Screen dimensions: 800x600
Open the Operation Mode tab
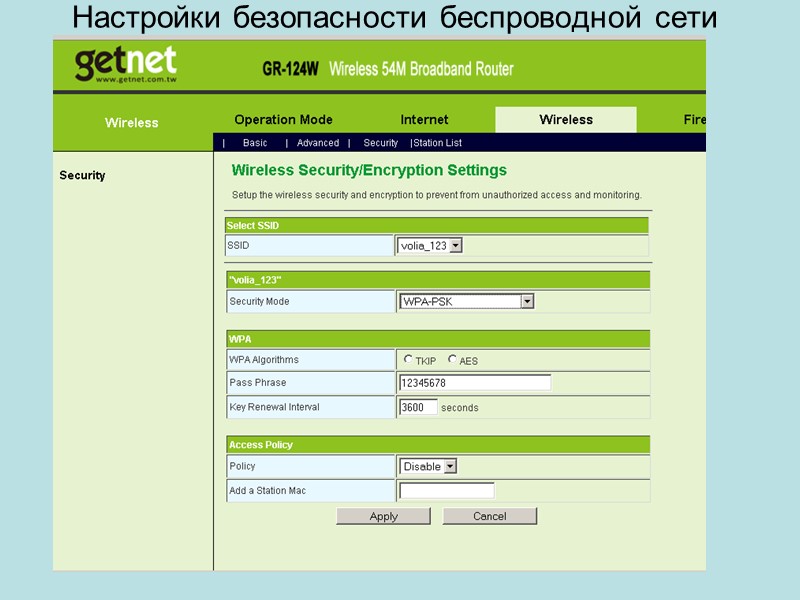tap(282, 119)
